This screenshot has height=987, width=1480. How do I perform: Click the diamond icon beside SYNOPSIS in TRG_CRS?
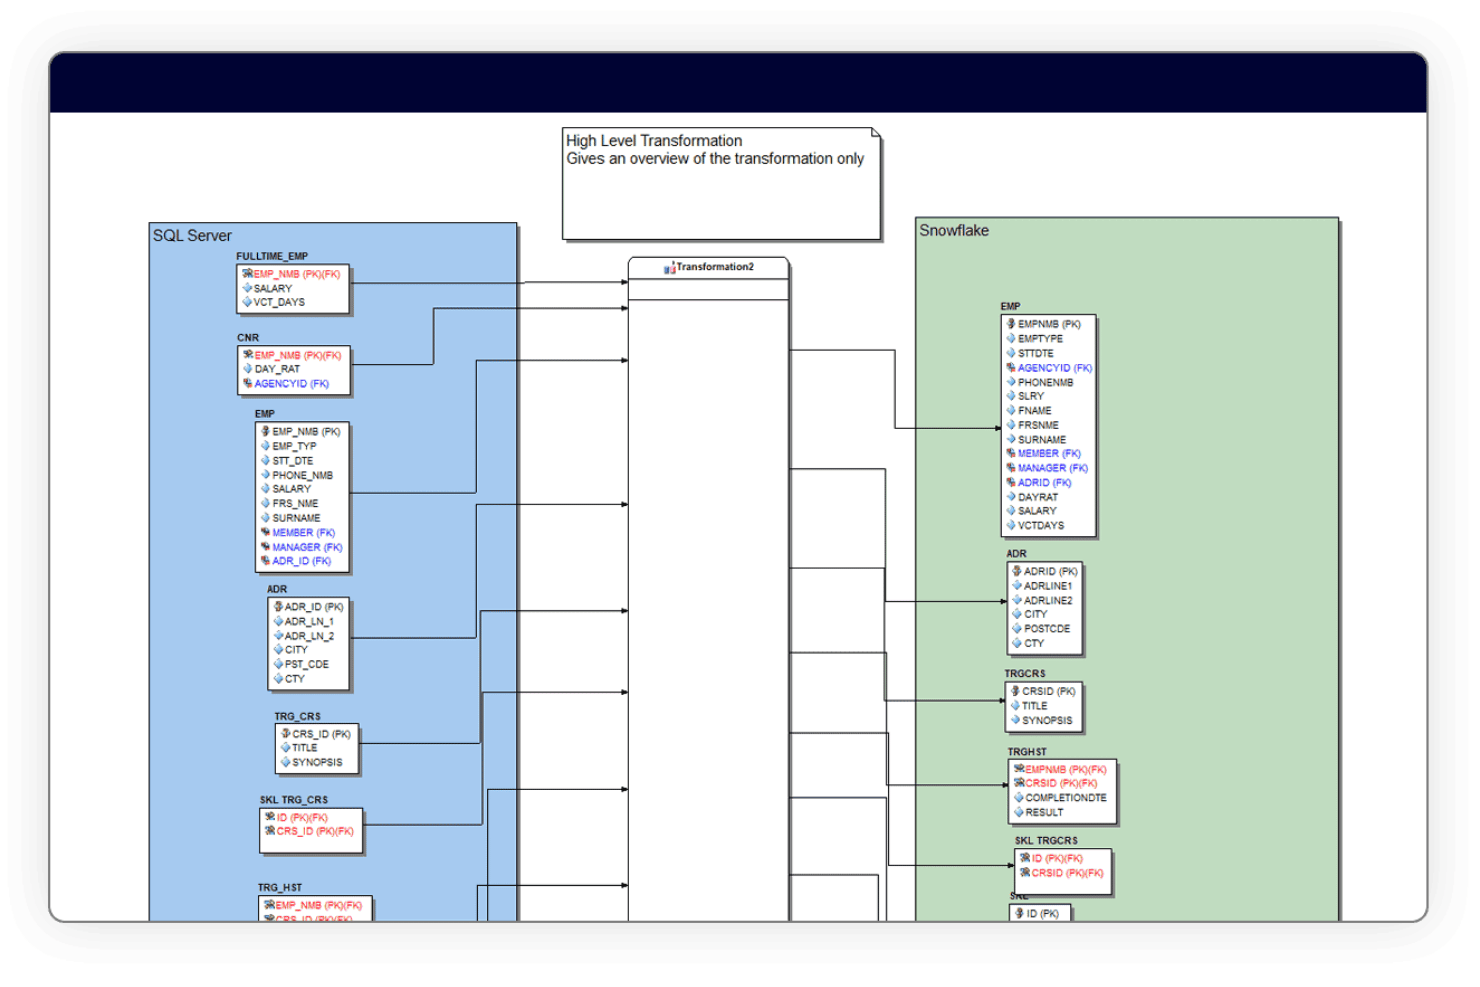point(286,762)
